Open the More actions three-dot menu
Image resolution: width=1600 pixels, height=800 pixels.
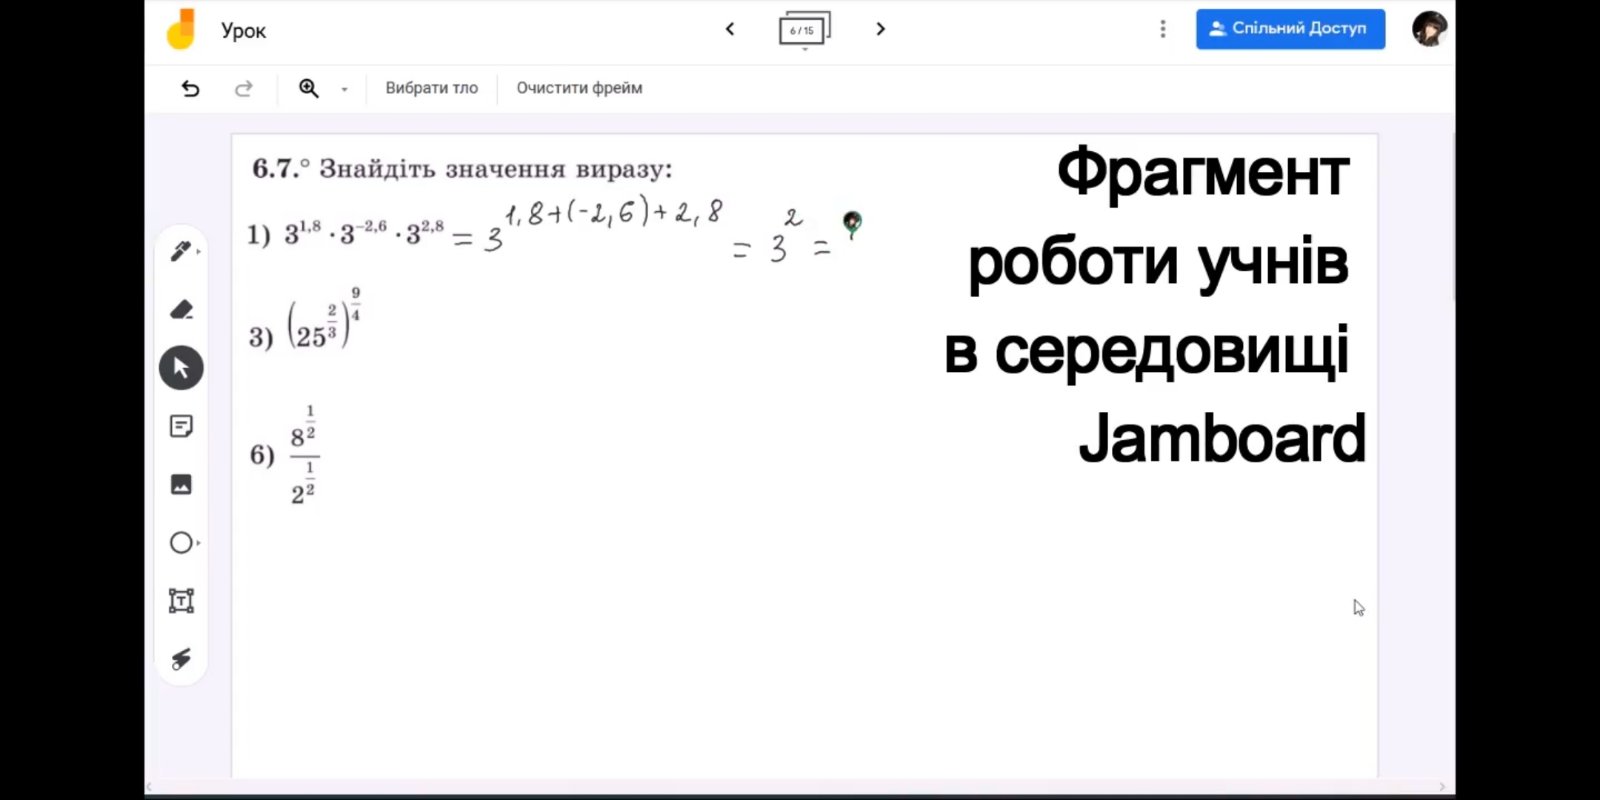click(x=1162, y=29)
